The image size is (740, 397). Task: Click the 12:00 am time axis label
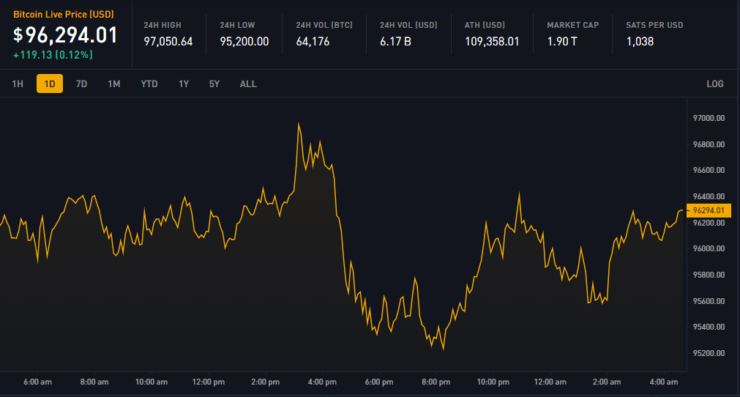550,382
